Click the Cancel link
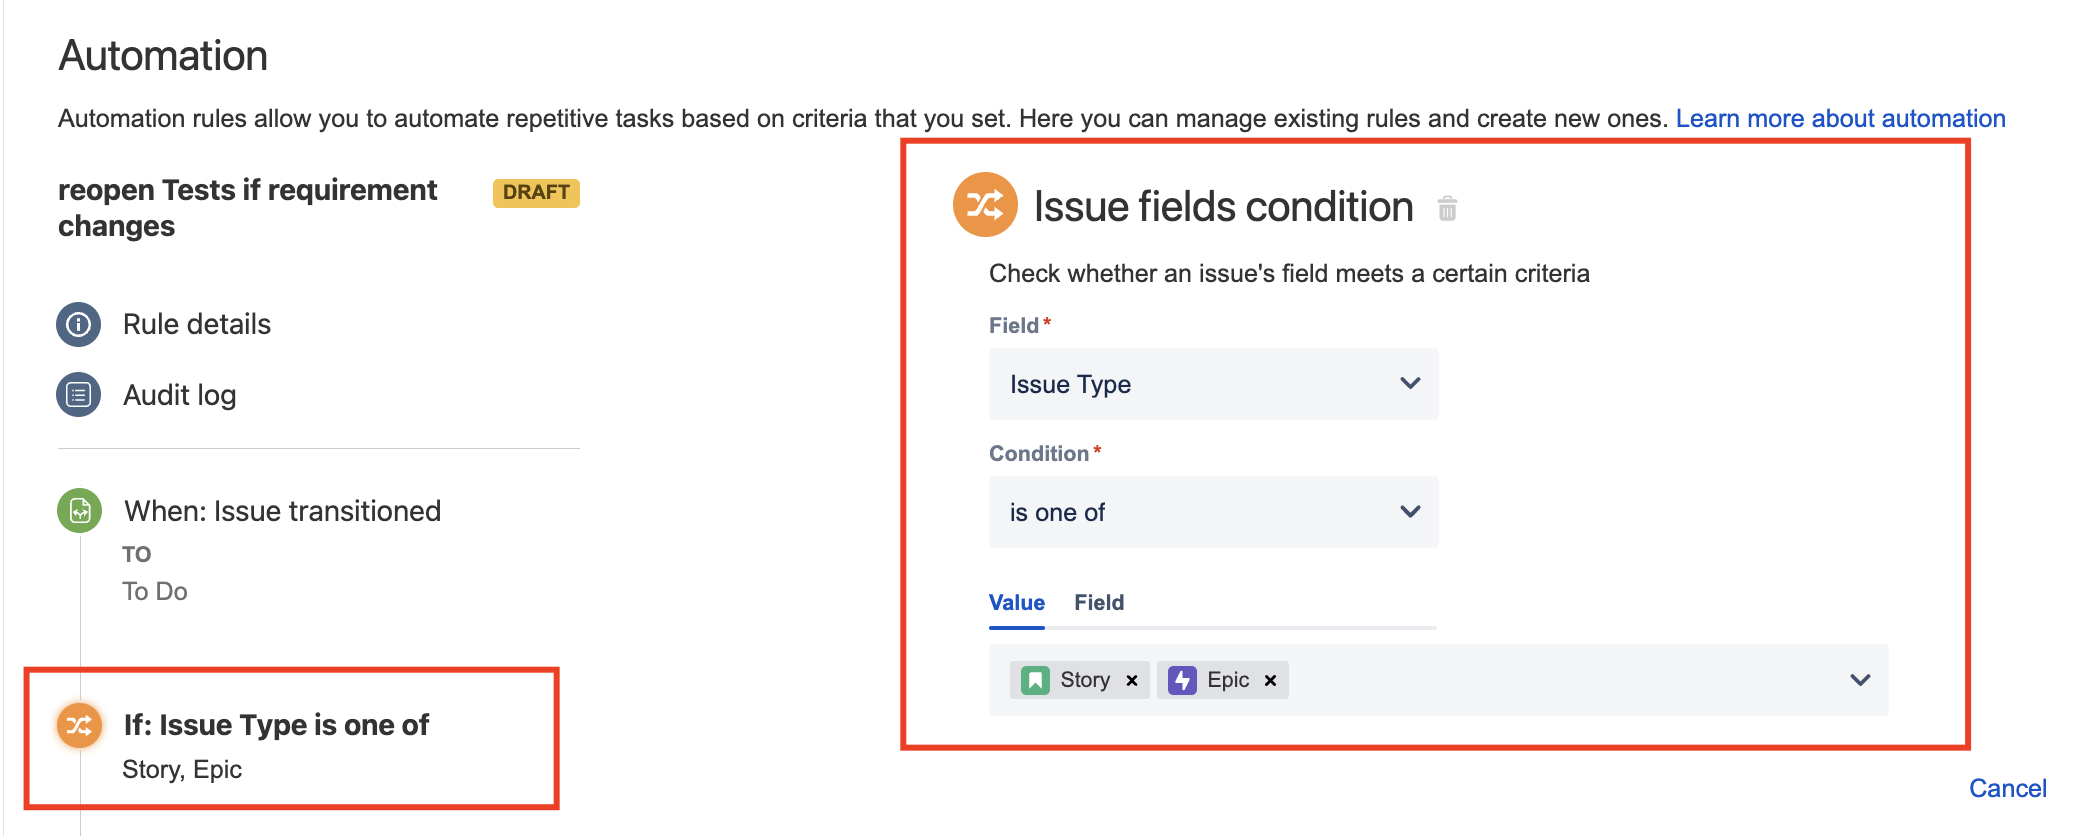The height and width of the screenshot is (836, 2074). point(2008,788)
